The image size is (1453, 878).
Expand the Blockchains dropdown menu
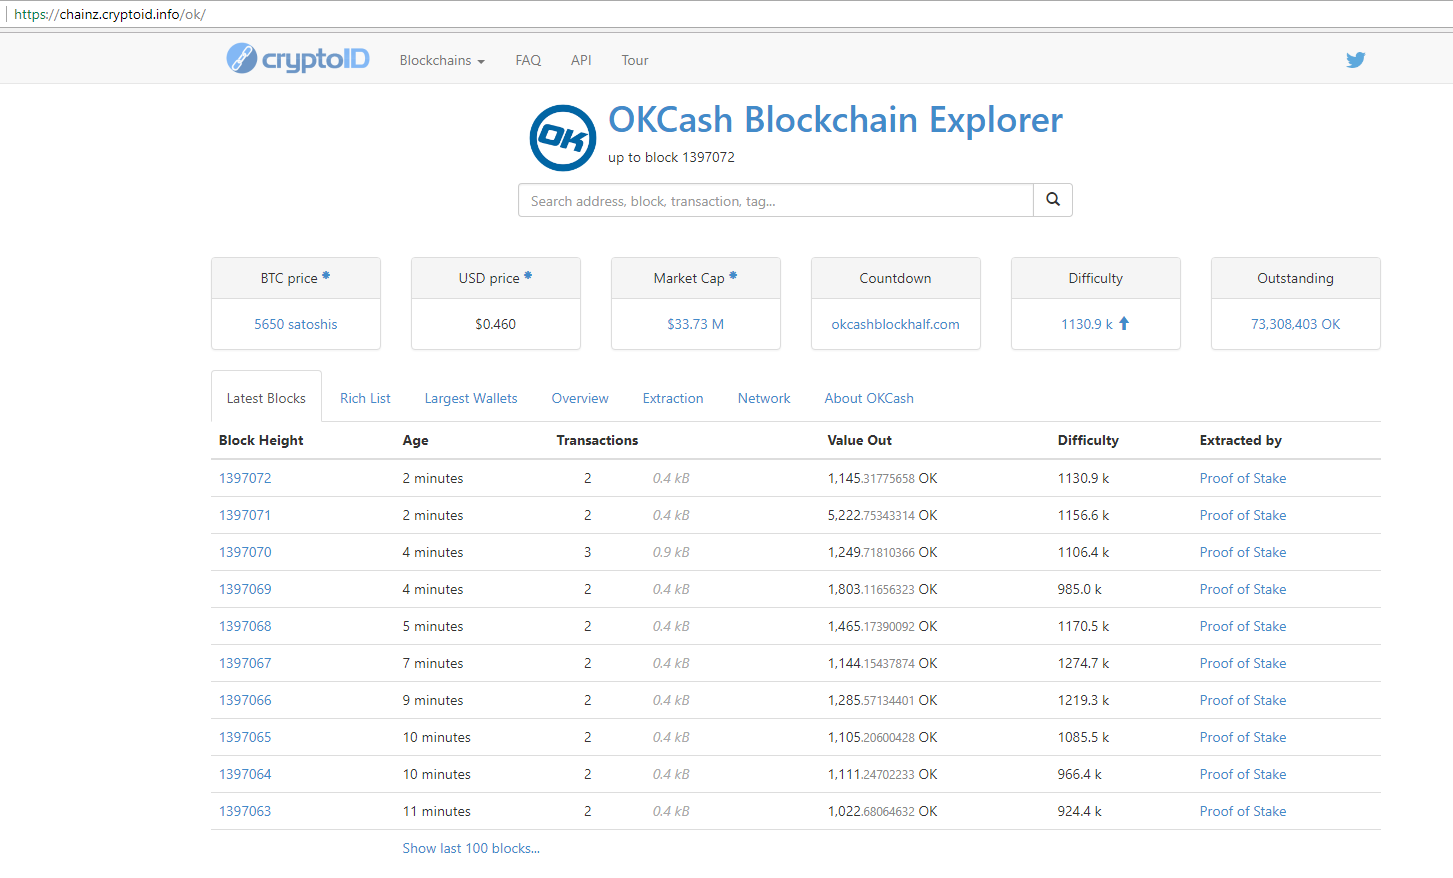pyautogui.click(x=442, y=60)
